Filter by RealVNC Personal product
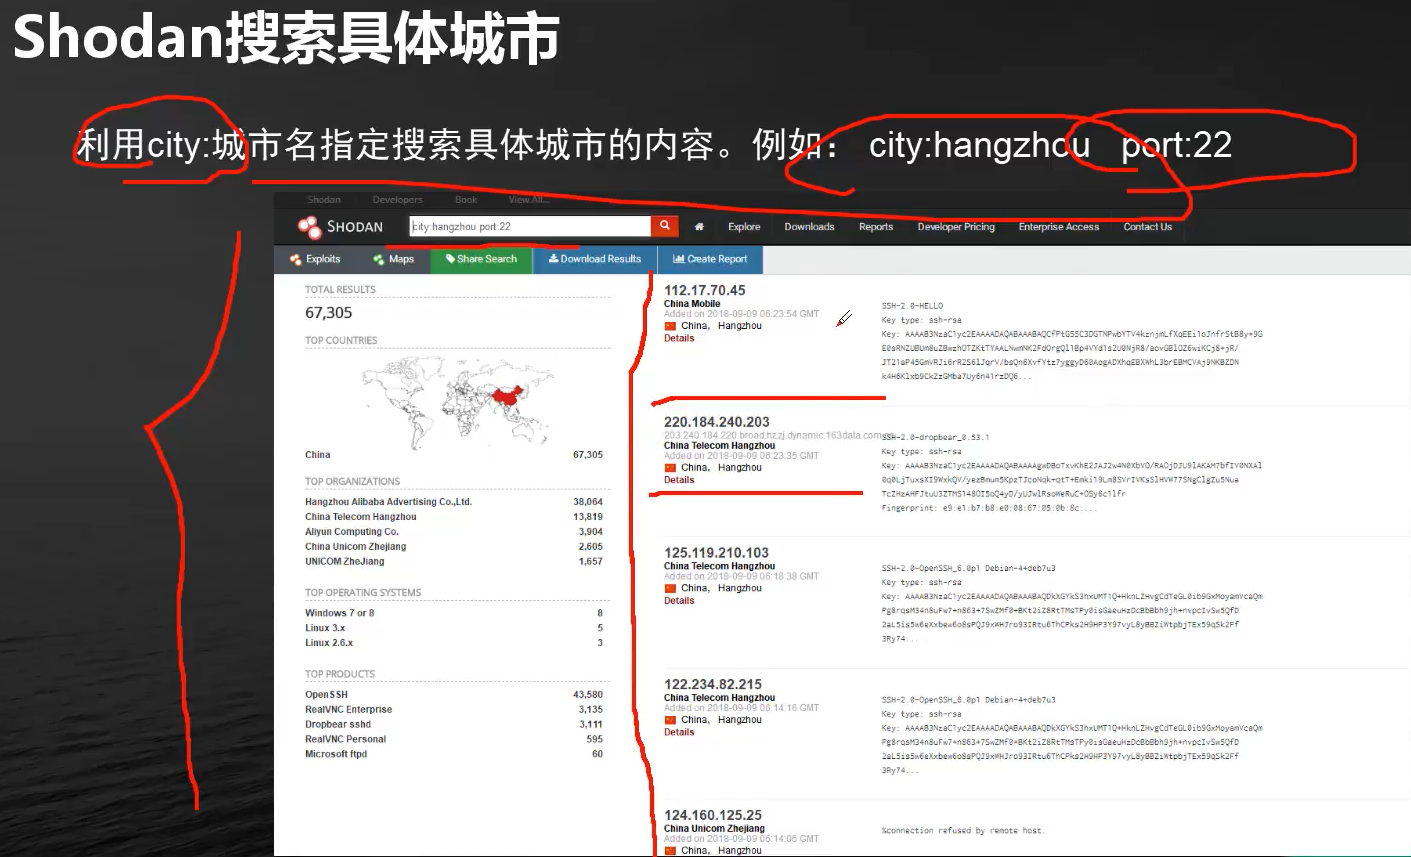The image size is (1411, 857). [345, 740]
